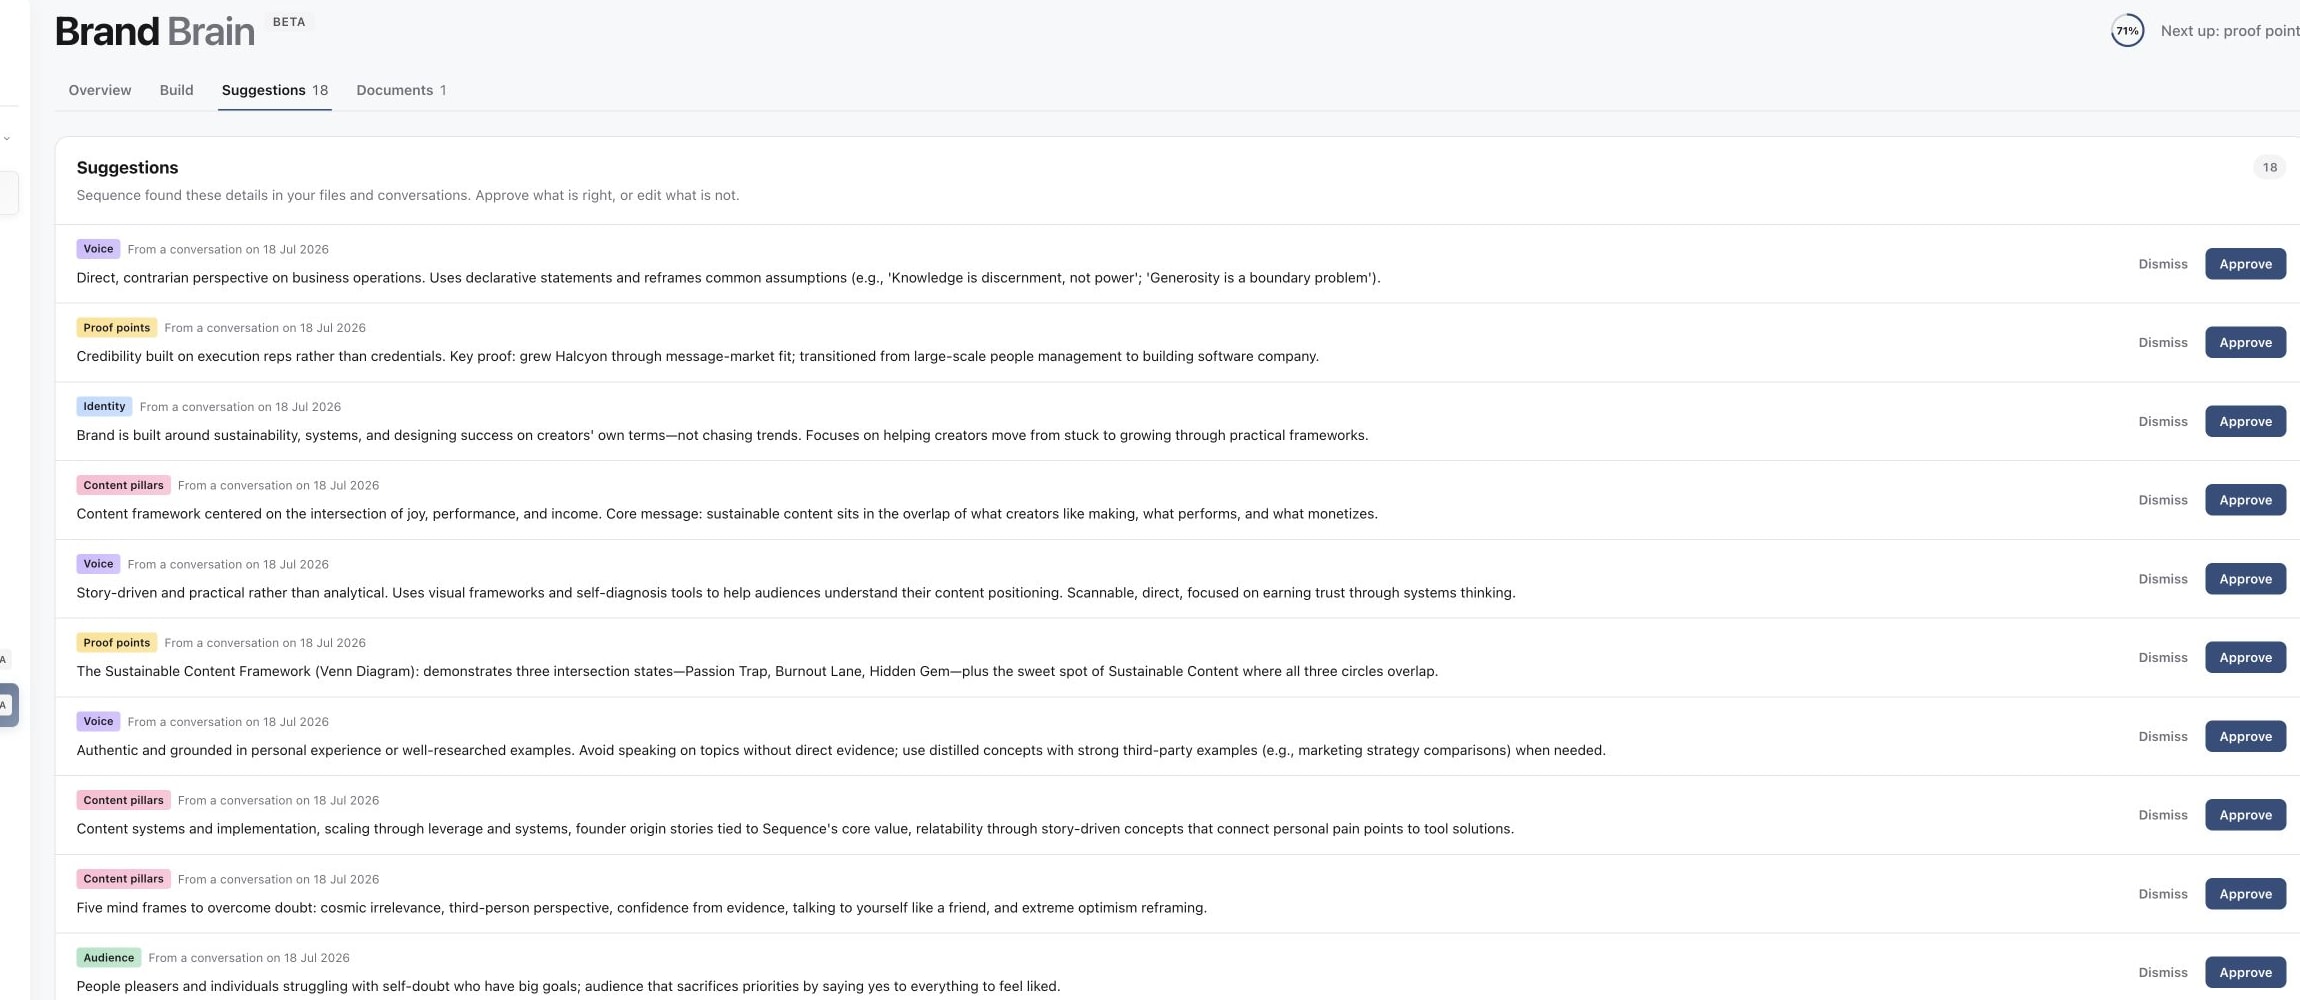The image size is (2300, 1000).
Task: Approve the 'Credibility built on execution reps' suggestion
Action: point(2245,342)
